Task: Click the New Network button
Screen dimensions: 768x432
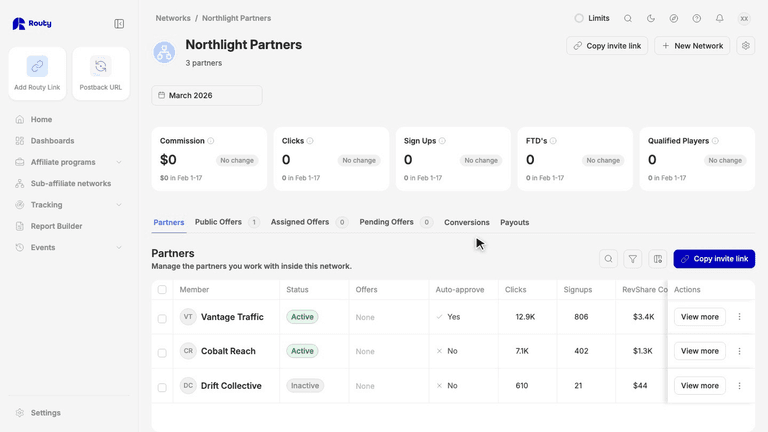Action: [x=692, y=46]
